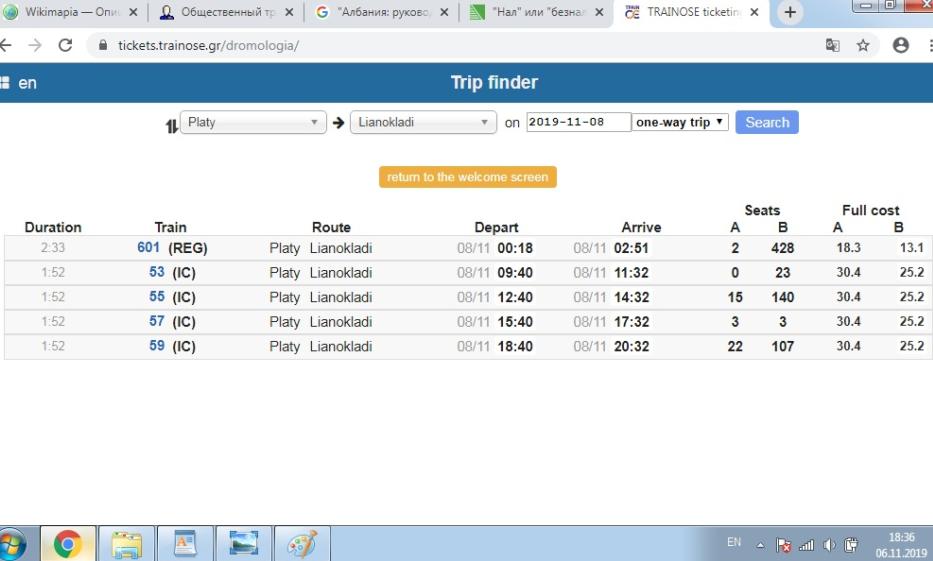Screen dimensions: 933x561
Task: Click return to the welcome screen button
Action: click(467, 177)
